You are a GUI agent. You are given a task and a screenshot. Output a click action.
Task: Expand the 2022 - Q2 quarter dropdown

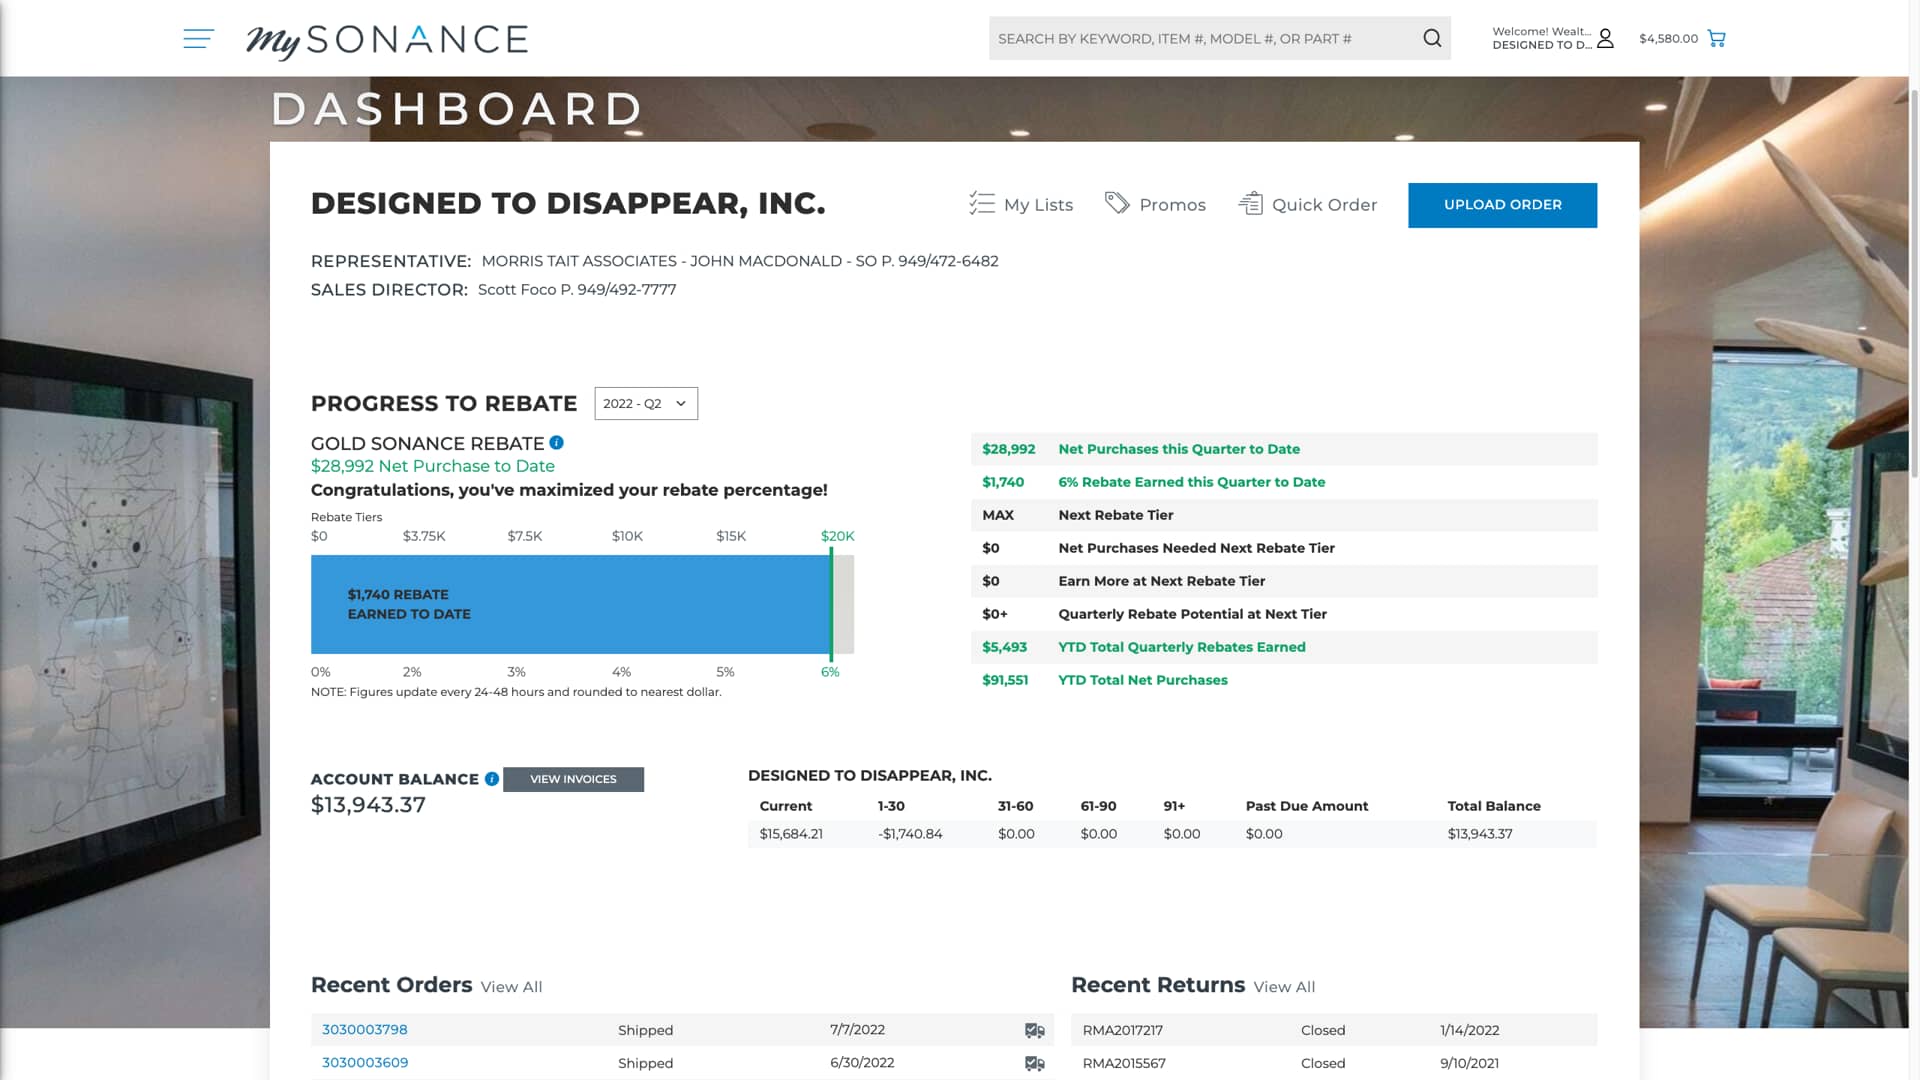coord(646,404)
